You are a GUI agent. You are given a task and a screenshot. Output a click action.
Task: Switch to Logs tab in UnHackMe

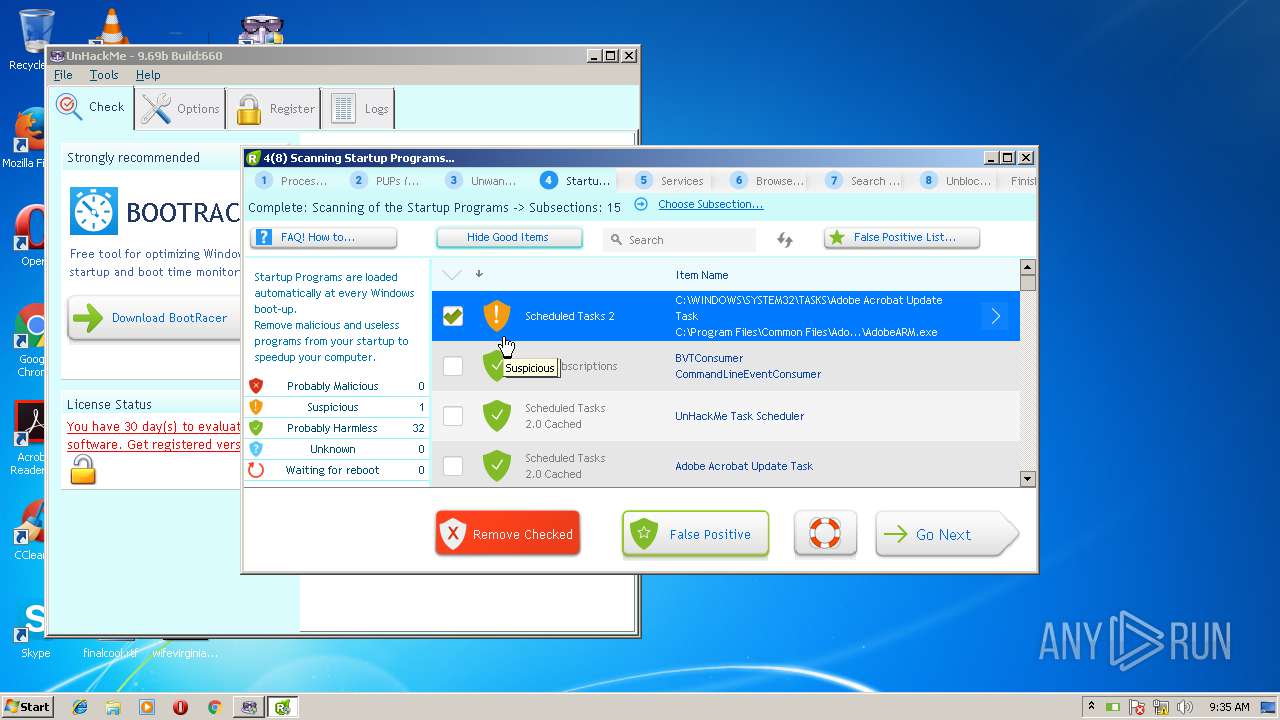click(359, 108)
